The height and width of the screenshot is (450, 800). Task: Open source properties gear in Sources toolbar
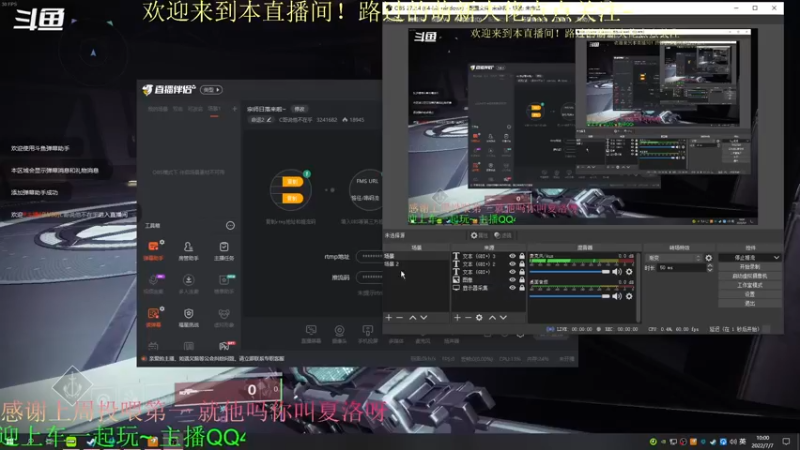tap(479, 317)
